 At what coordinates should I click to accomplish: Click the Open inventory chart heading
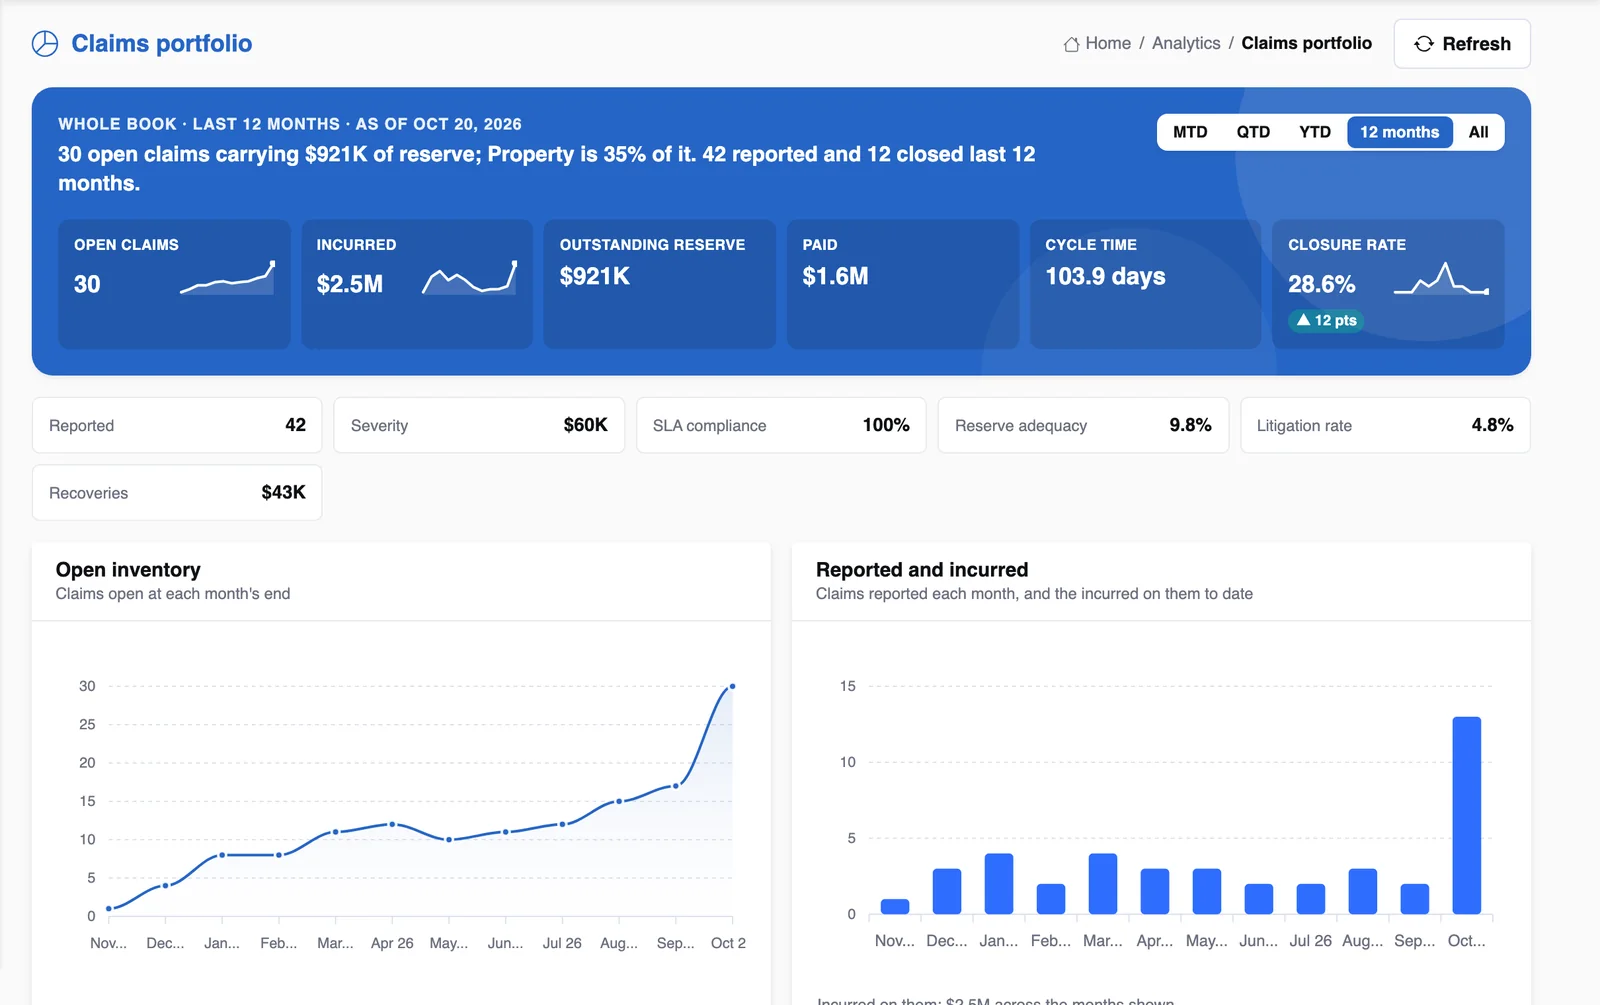point(128,570)
